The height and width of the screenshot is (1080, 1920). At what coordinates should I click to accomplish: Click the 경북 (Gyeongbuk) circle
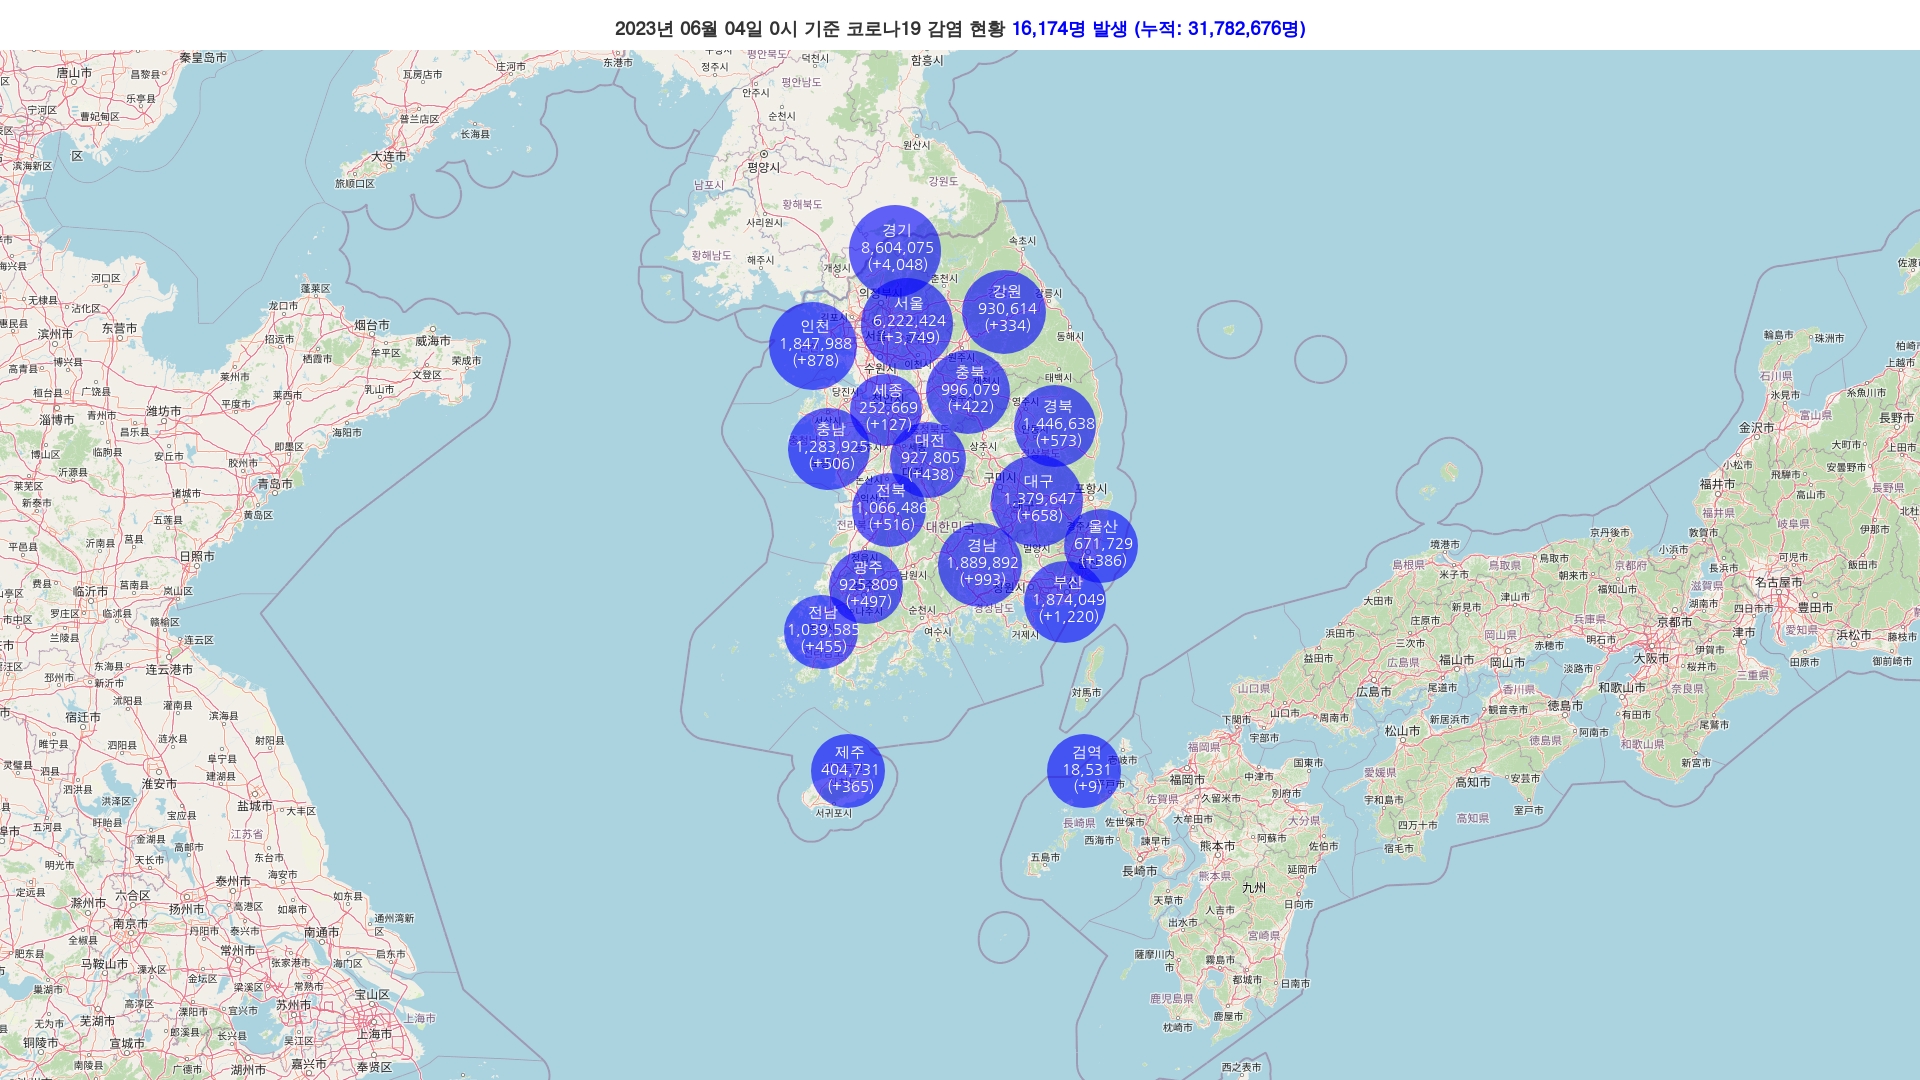point(1056,424)
